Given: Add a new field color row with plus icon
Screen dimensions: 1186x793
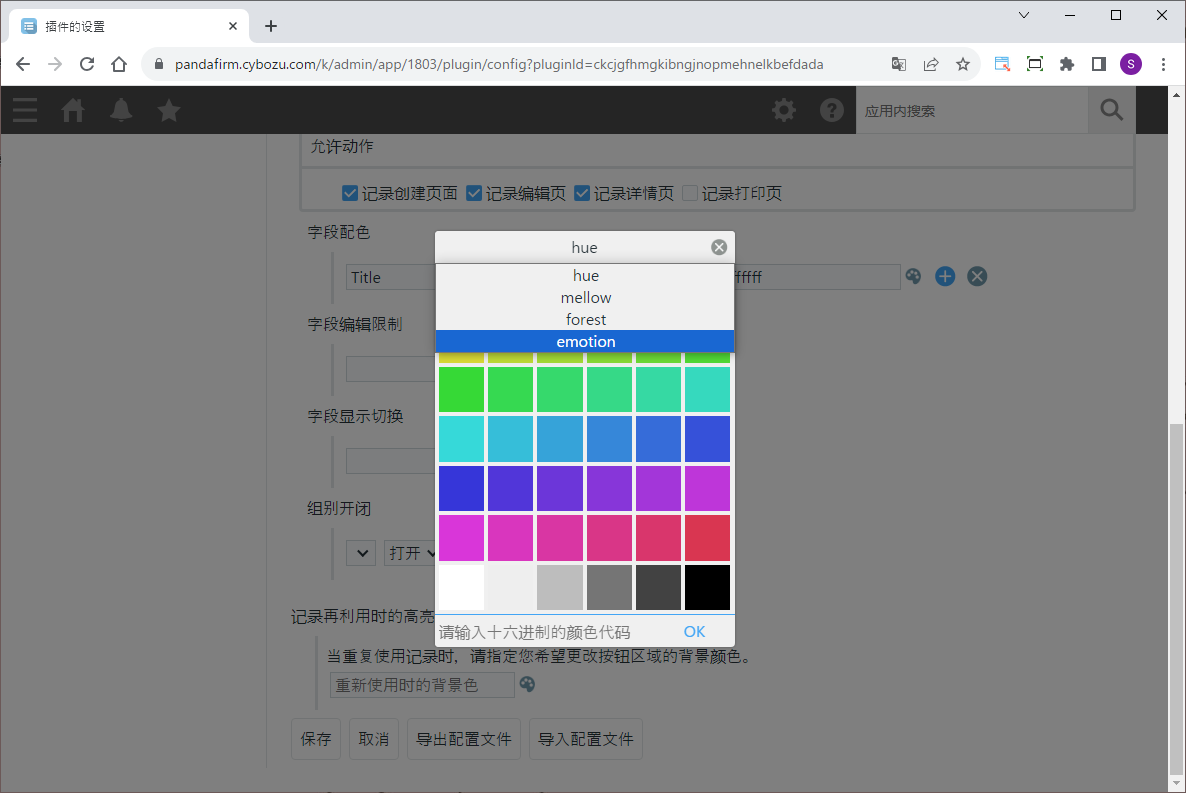Looking at the screenshot, I should click(x=945, y=277).
